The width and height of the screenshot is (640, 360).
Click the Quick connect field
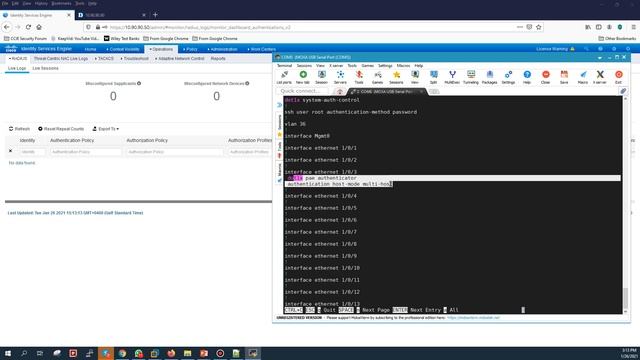tap(304, 91)
